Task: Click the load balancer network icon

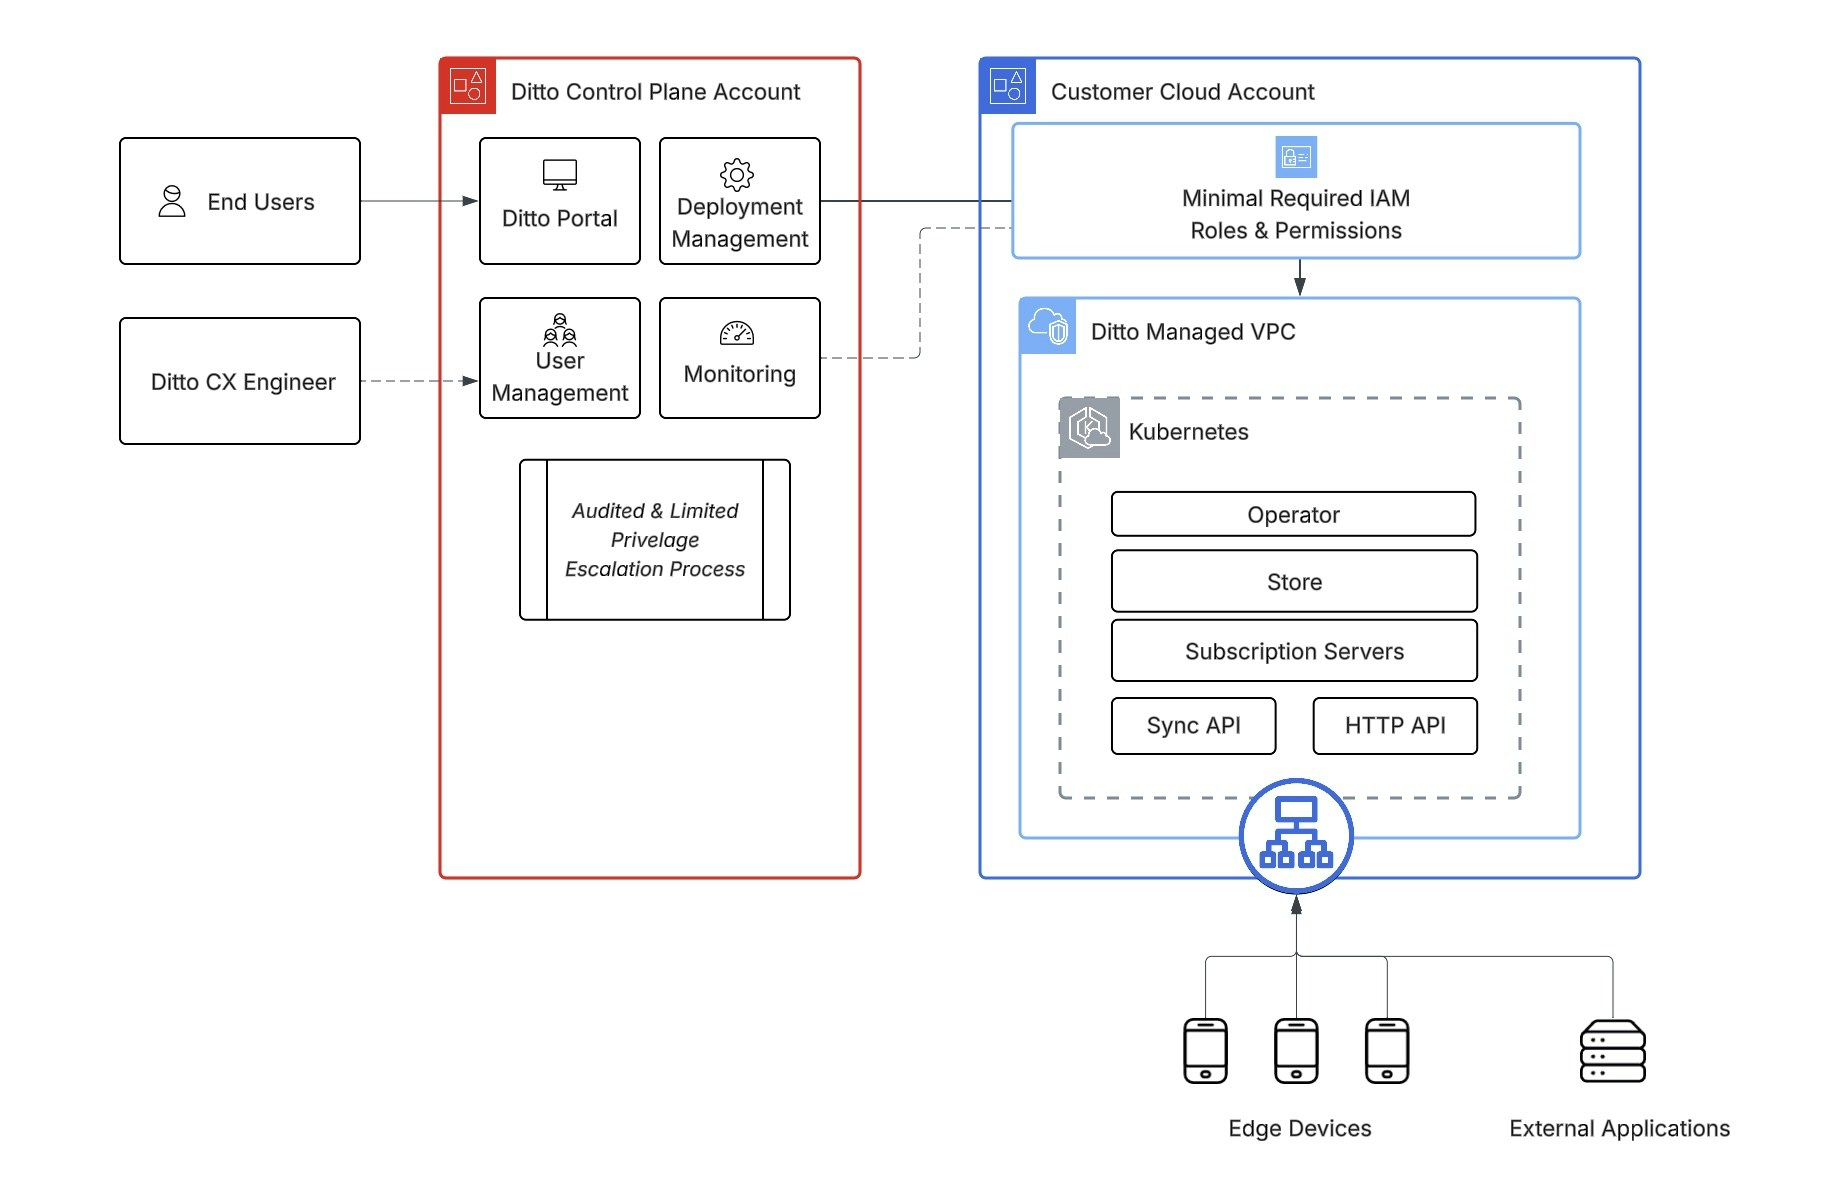Action: click(x=1296, y=836)
